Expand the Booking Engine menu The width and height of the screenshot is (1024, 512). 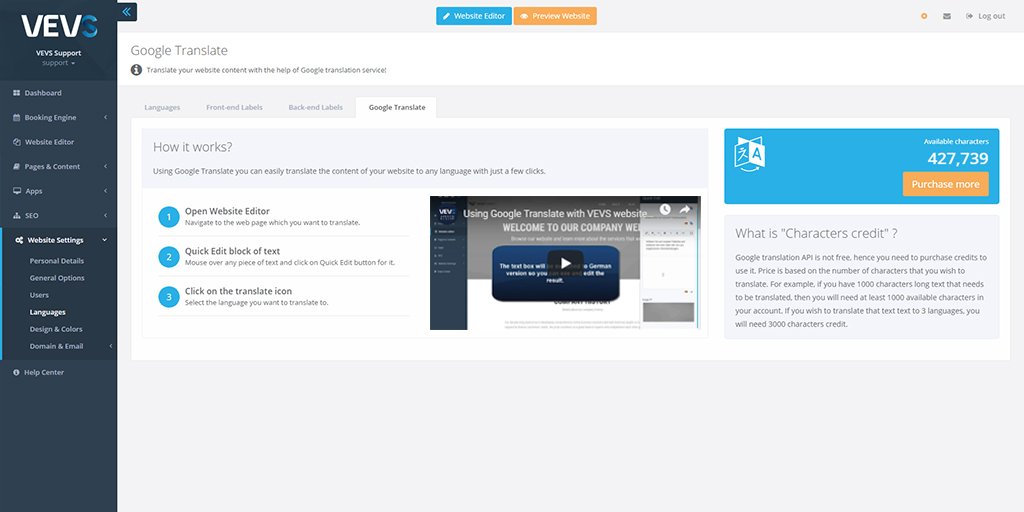pyautogui.click(x=59, y=118)
